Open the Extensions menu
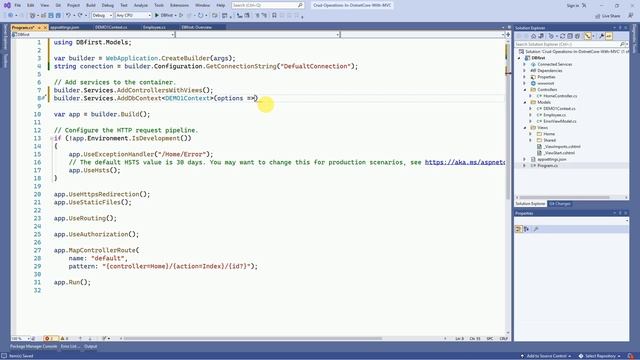 click(179, 5)
